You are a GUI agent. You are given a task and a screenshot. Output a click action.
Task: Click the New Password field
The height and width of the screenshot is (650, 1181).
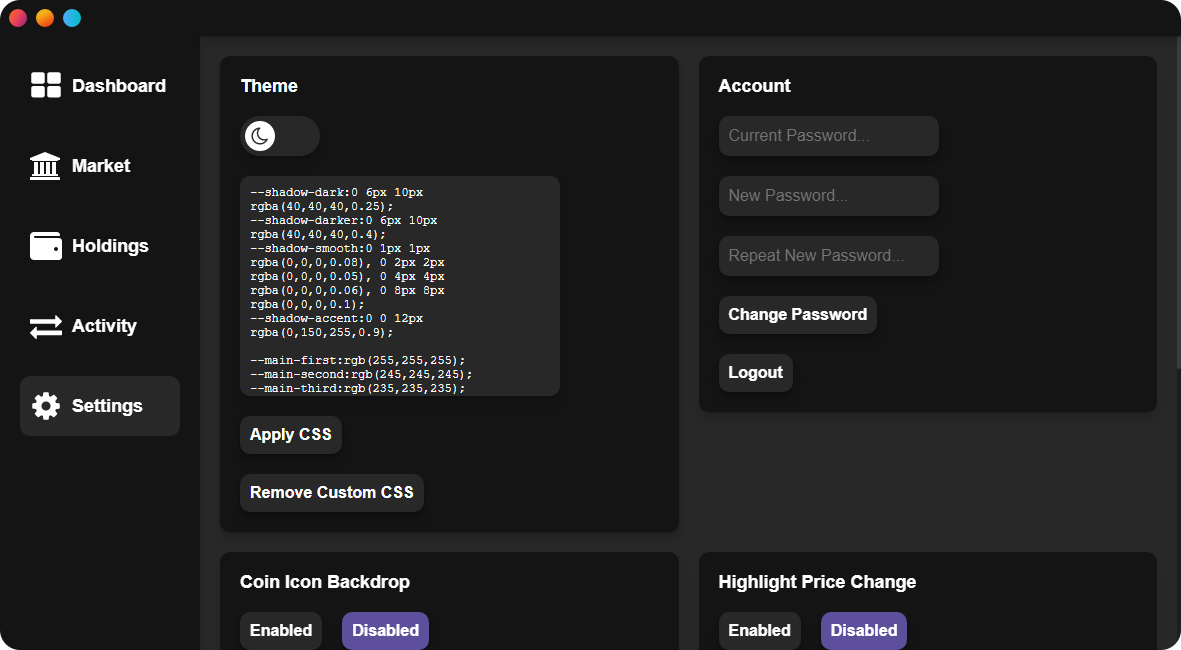(829, 196)
